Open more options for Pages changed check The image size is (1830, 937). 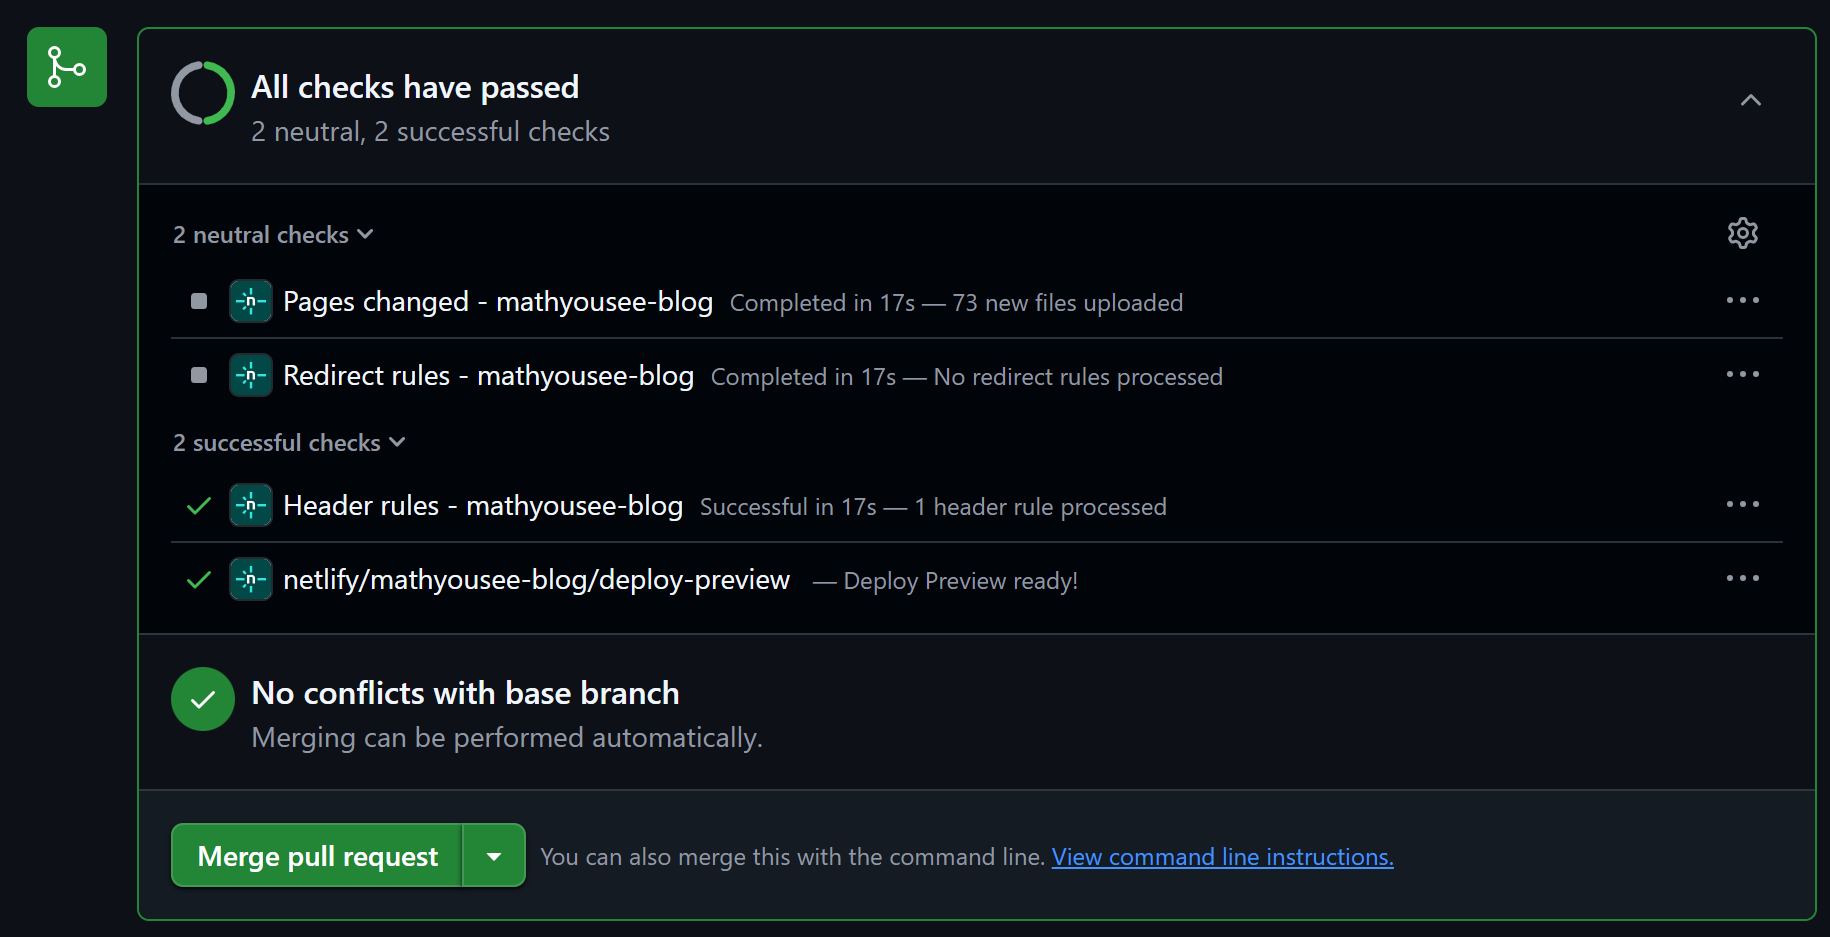(1742, 300)
